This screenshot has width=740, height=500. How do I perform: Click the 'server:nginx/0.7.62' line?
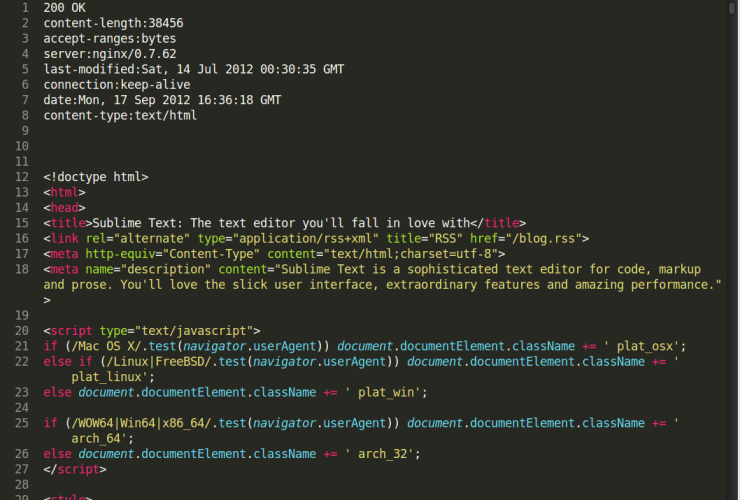click(x=110, y=54)
